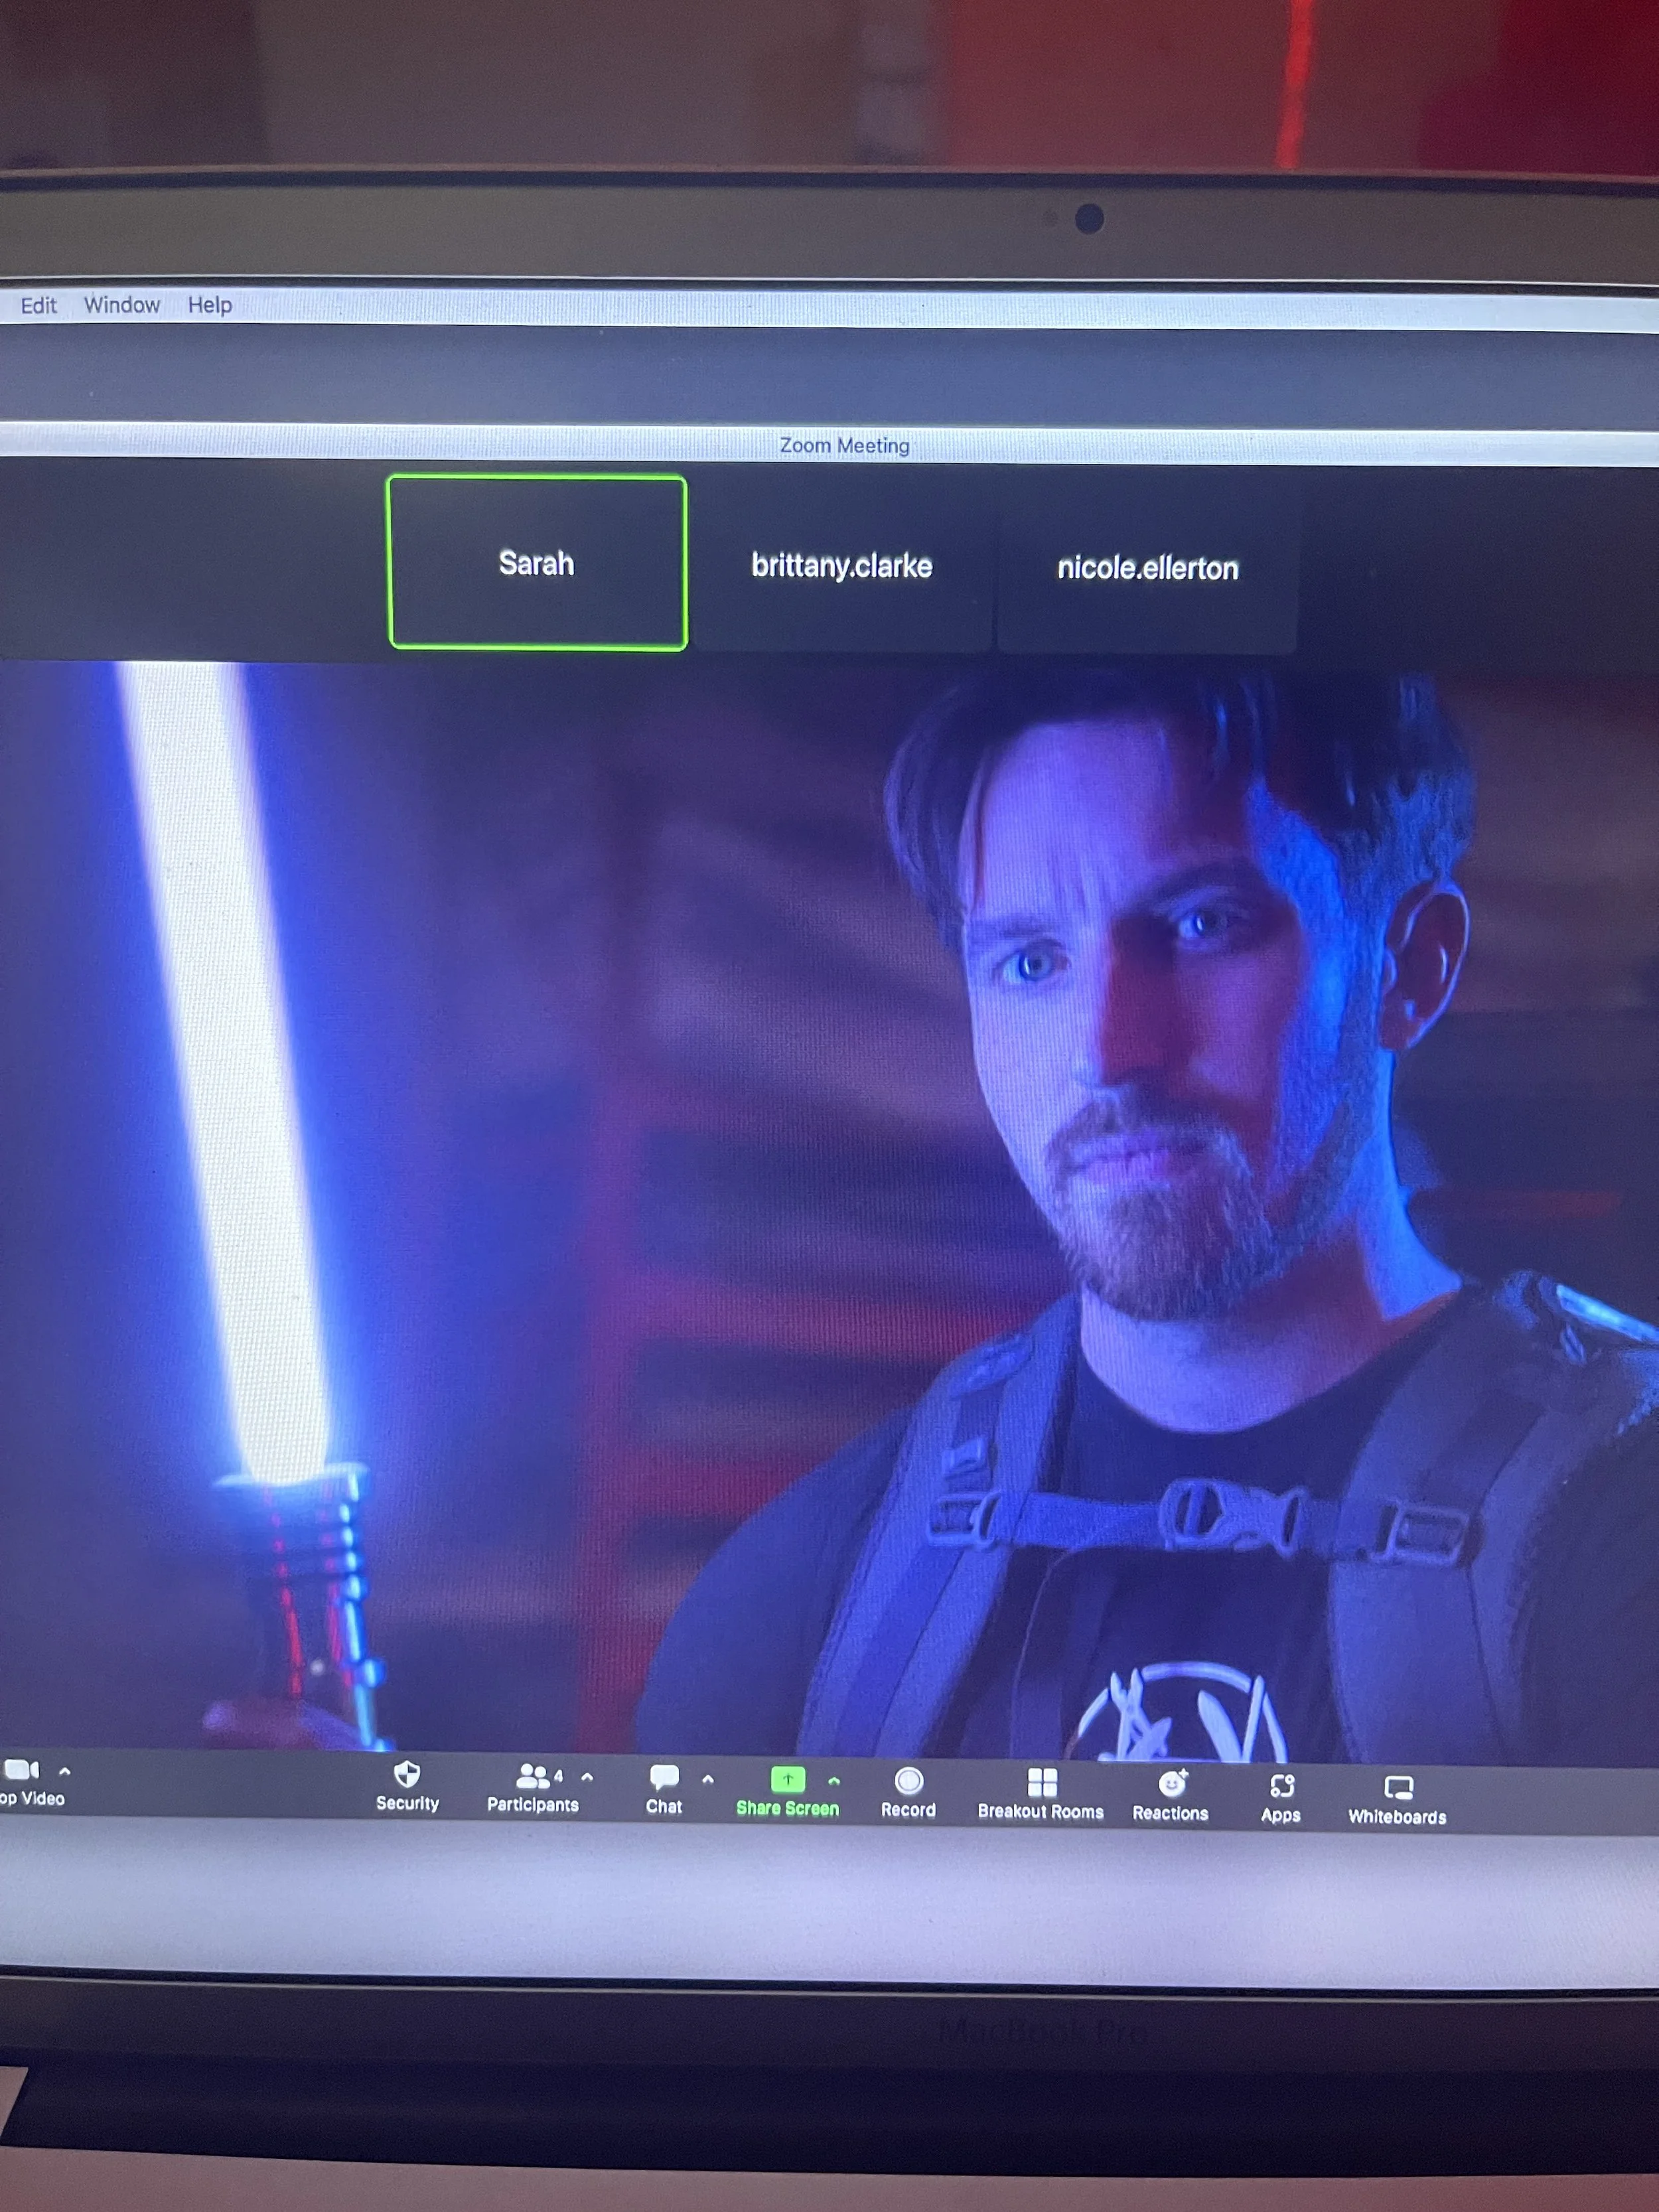Open the Help menu
Viewport: 1659px width, 2212px height.
pos(210,305)
